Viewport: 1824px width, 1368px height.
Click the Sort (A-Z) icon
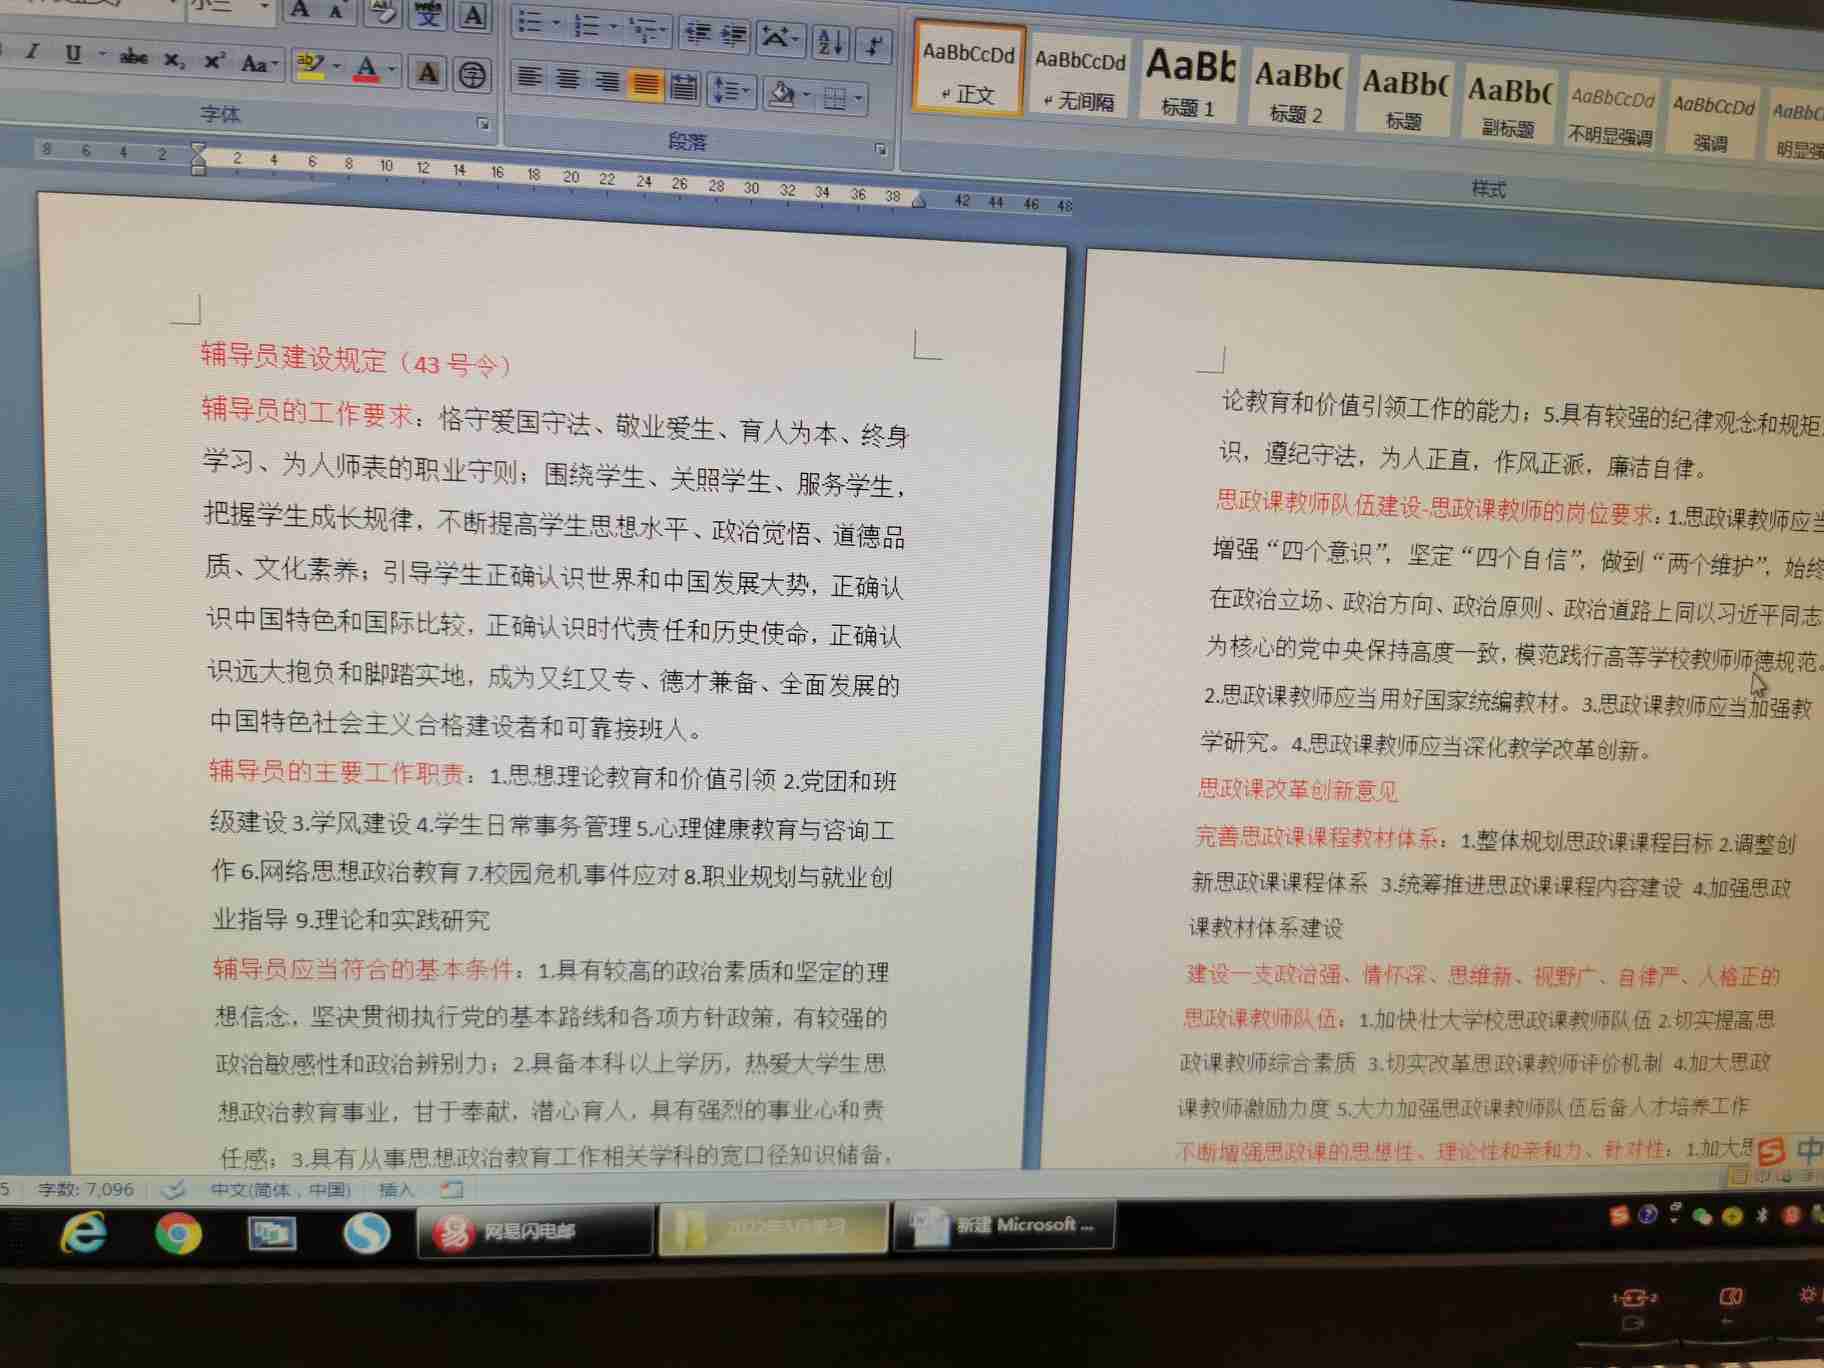click(829, 42)
